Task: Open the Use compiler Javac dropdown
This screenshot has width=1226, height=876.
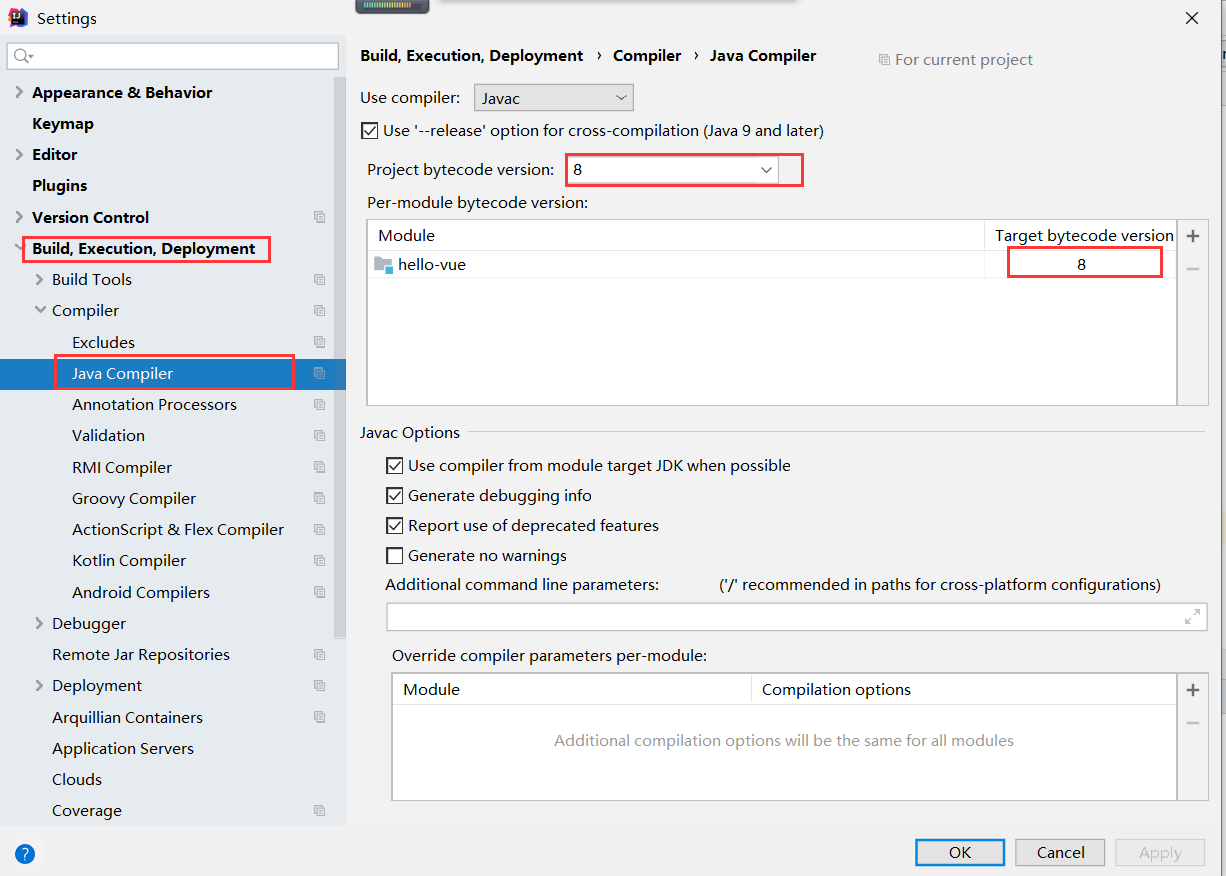Action: pos(553,98)
